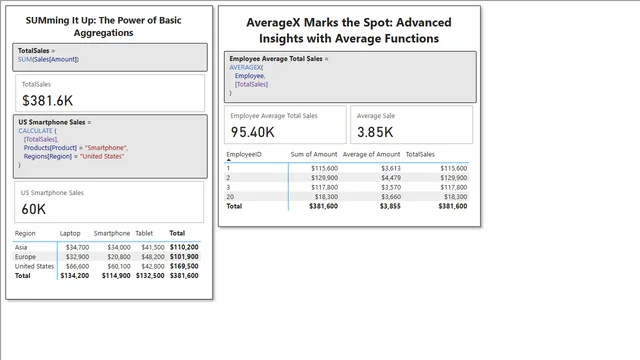Select the US Smartphone Sales card showing 60K
Viewport: 640px width, 360px height.
click(109, 202)
